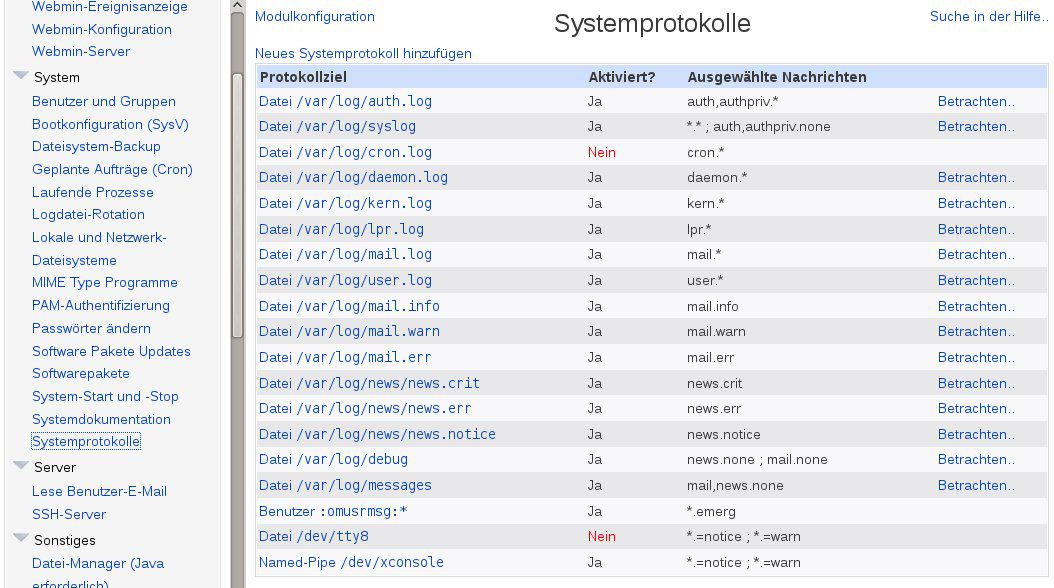Viewport: 1054px width, 588px height.
Task: Go to Webmin-Konfiguration
Action: (x=101, y=29)
